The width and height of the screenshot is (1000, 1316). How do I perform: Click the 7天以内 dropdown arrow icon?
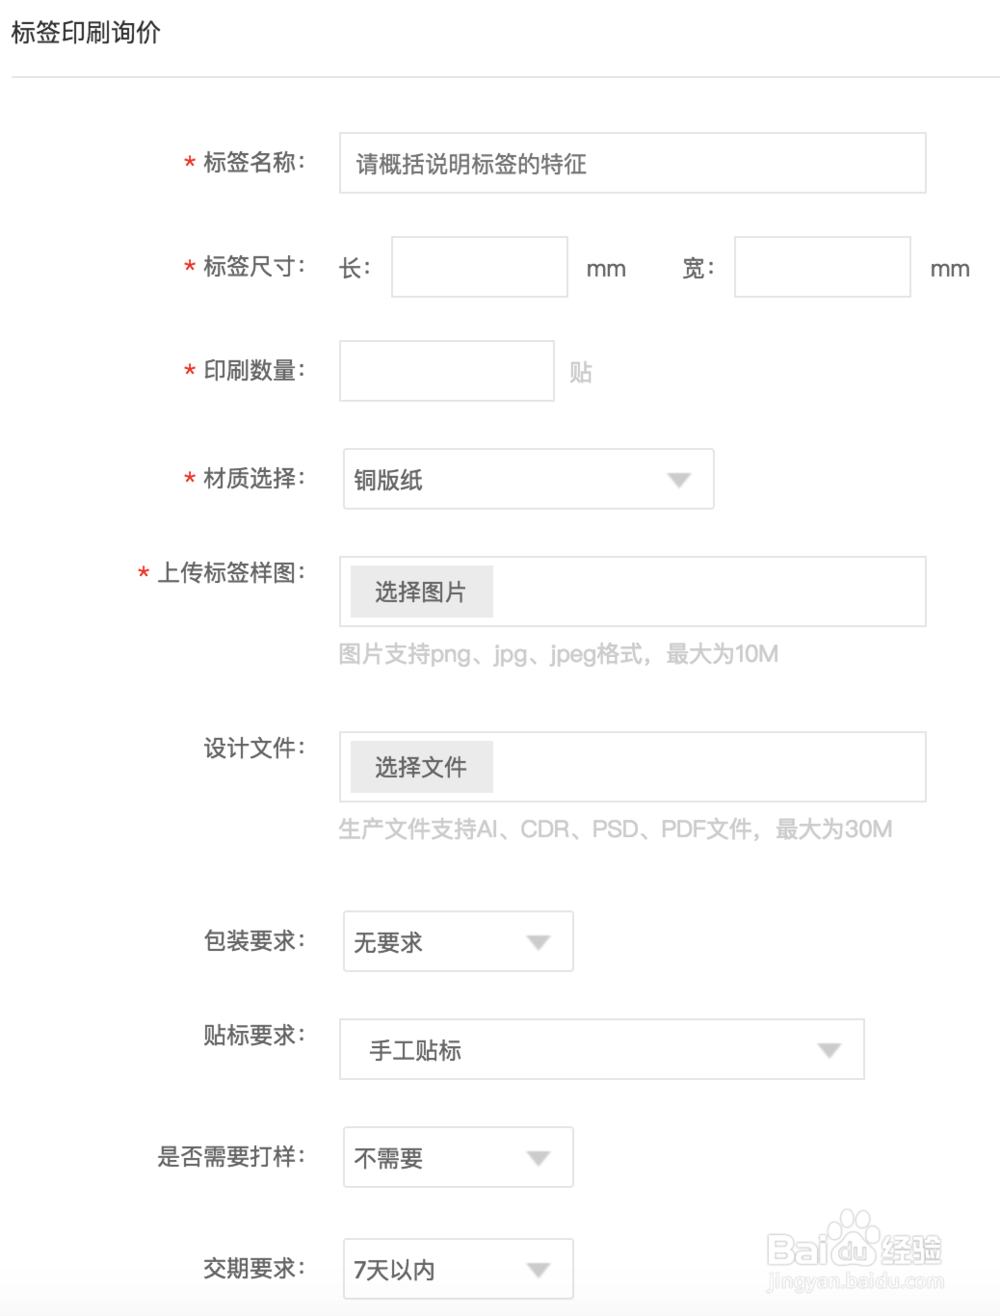pos(539,1270)
